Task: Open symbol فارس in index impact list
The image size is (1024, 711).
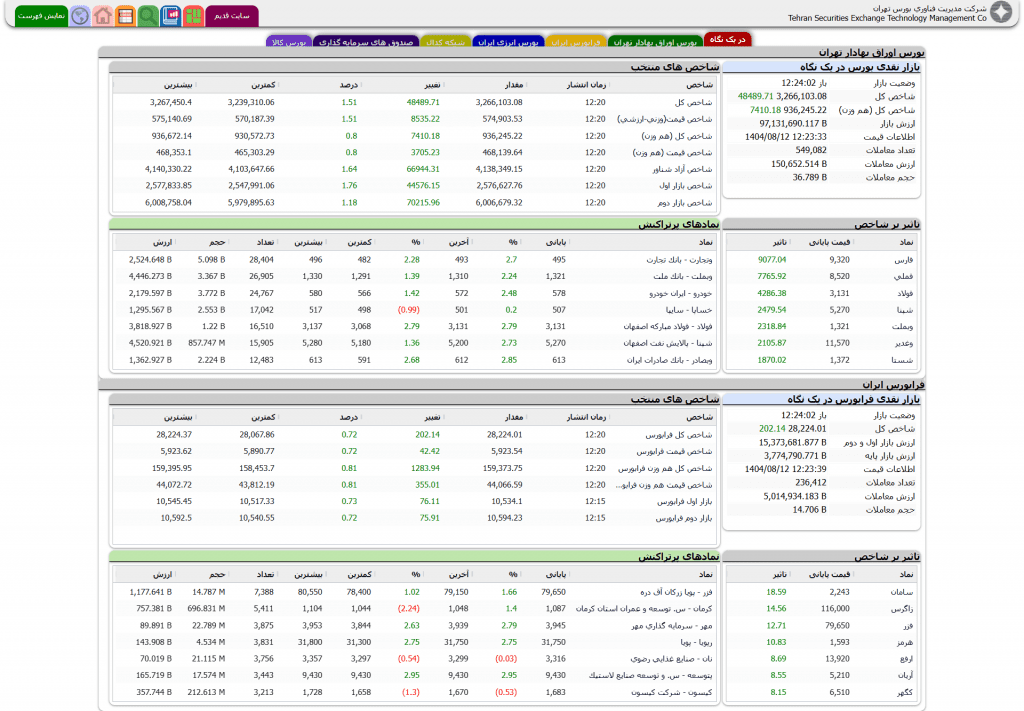Action: click(904, 259)
